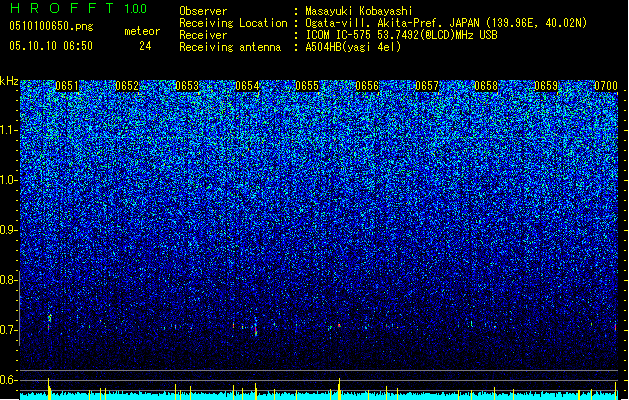
Task: Click the meteor count value 24
Action: pyautogui.click(x=145, y=46)
